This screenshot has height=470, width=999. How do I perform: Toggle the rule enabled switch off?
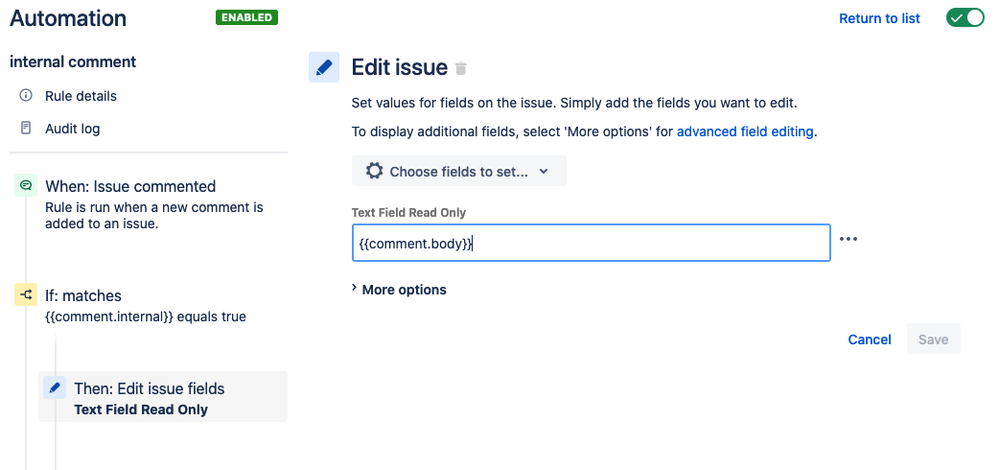[965, 18]
